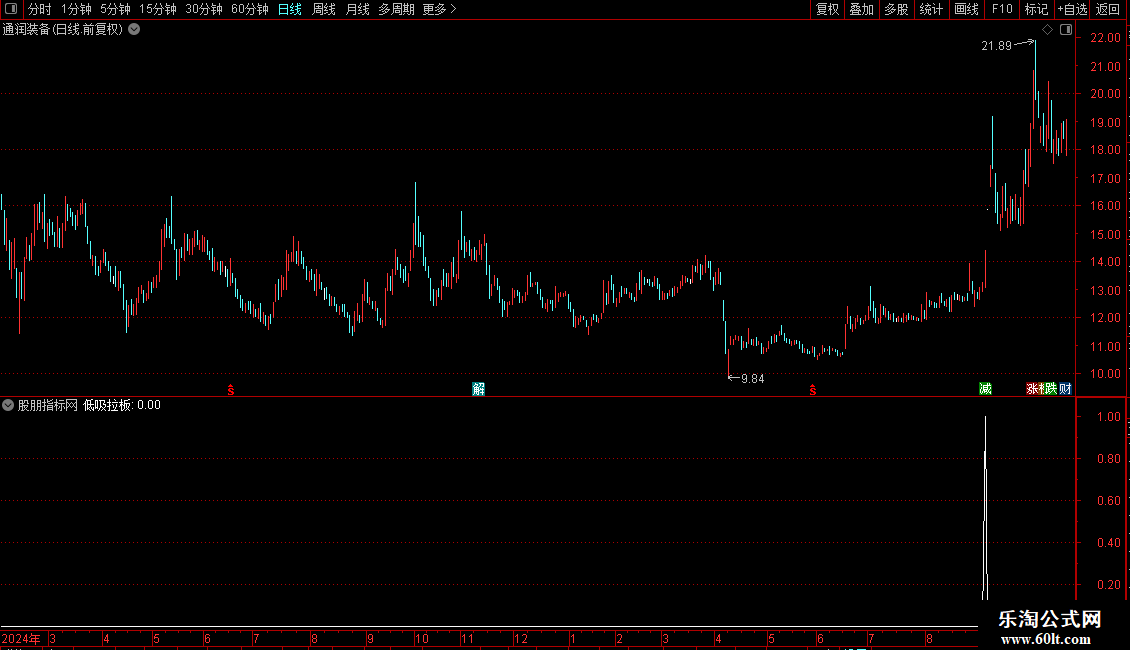Click the 21.89 high price label
This screenshot has width=1130, height=650.
(997, 46)
